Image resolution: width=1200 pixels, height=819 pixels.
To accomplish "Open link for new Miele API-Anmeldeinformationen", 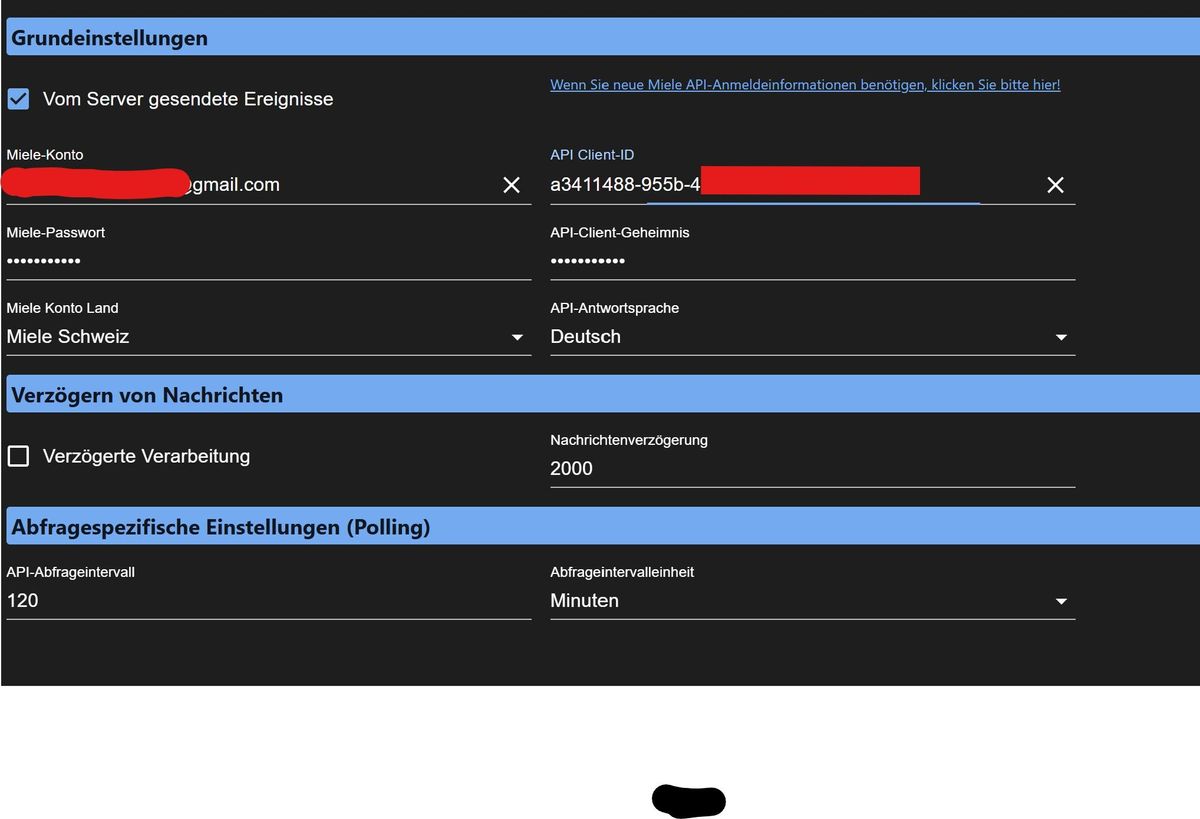I will 805,85.
